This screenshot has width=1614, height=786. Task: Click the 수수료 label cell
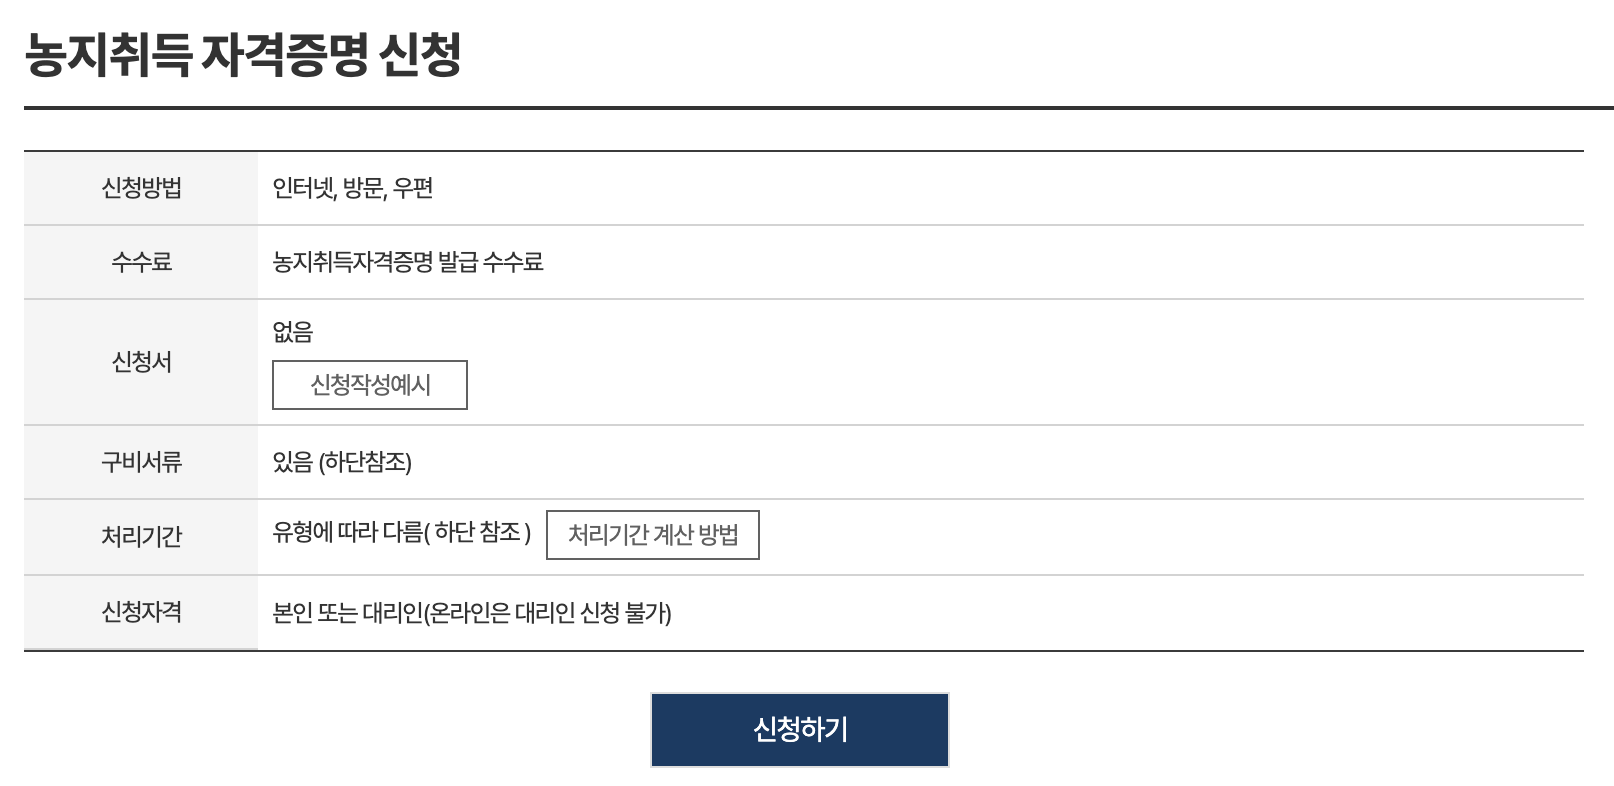tap(140, 262)
